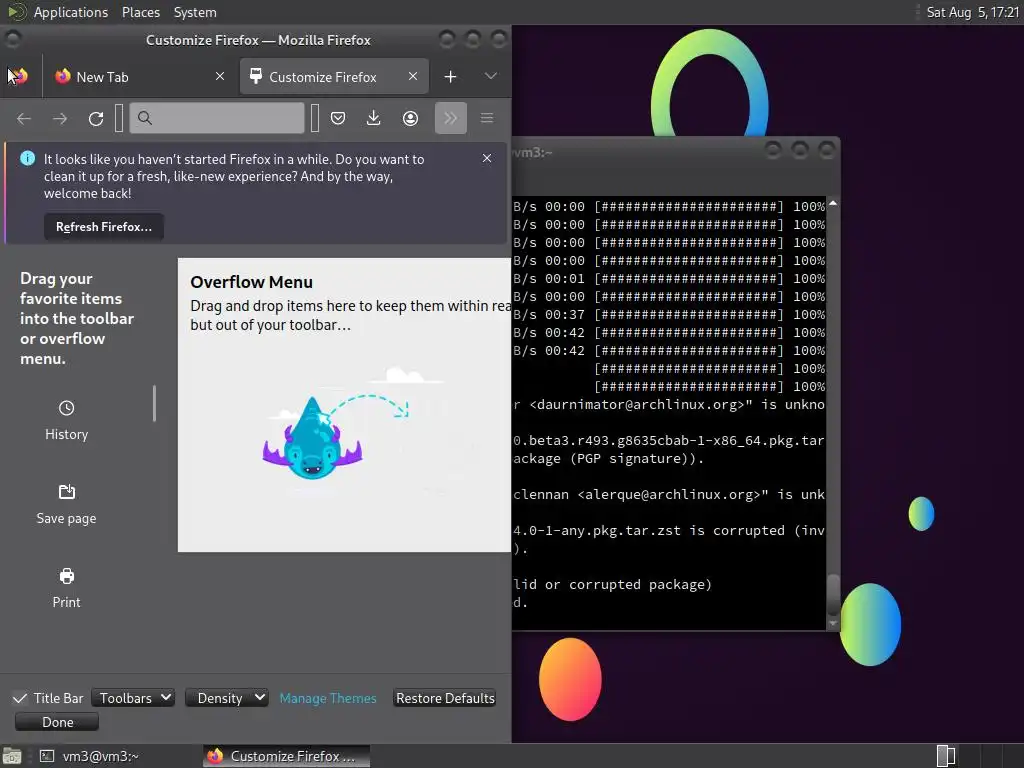Click the left flexible space handle near URL bar
This screenshot has width=1024, height=768.
119,118
